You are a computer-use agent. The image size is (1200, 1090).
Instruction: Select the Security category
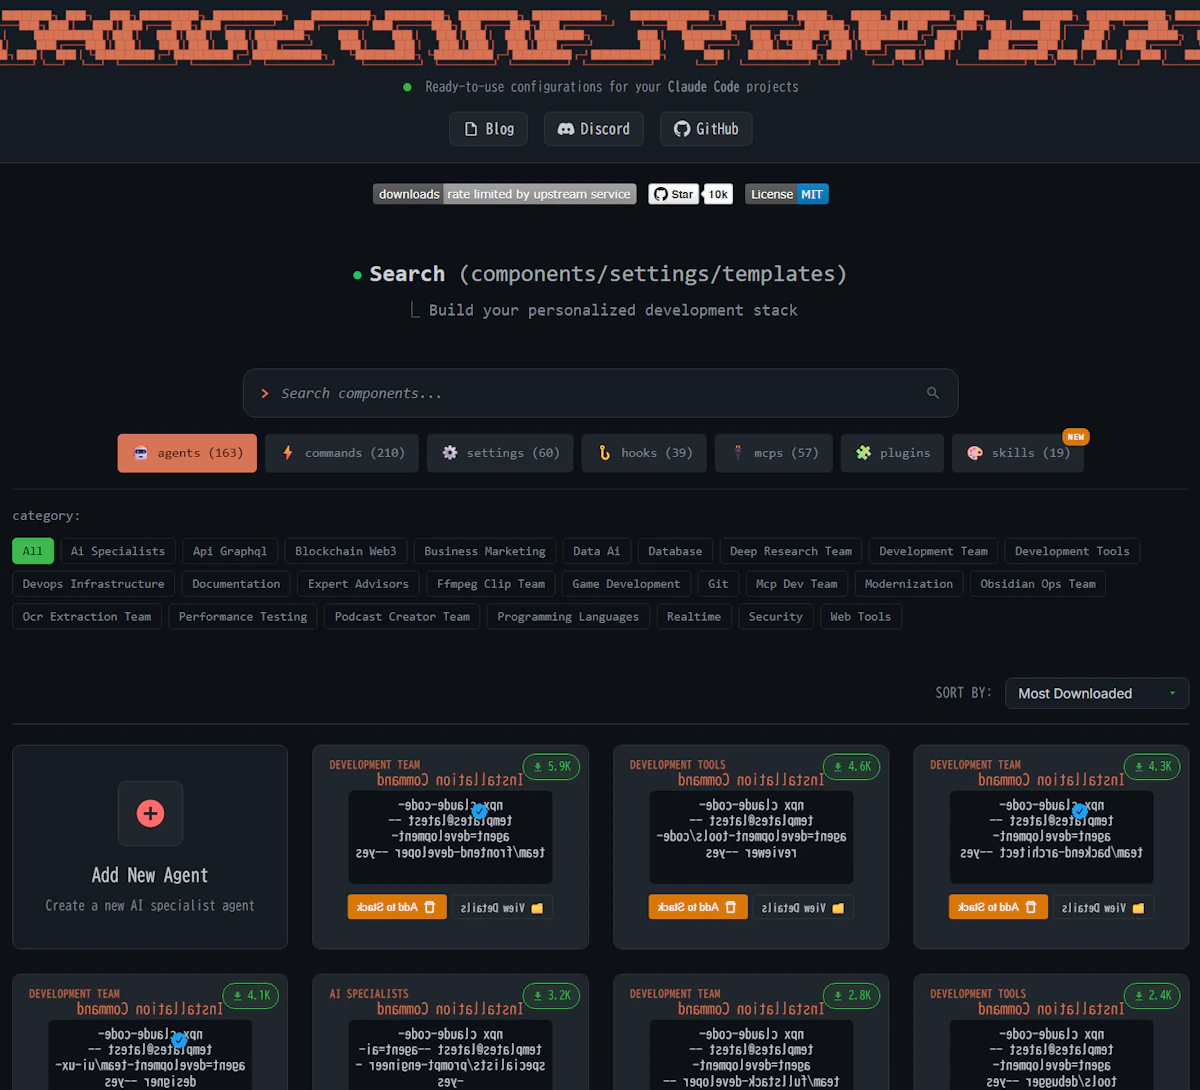click(776, 617)
